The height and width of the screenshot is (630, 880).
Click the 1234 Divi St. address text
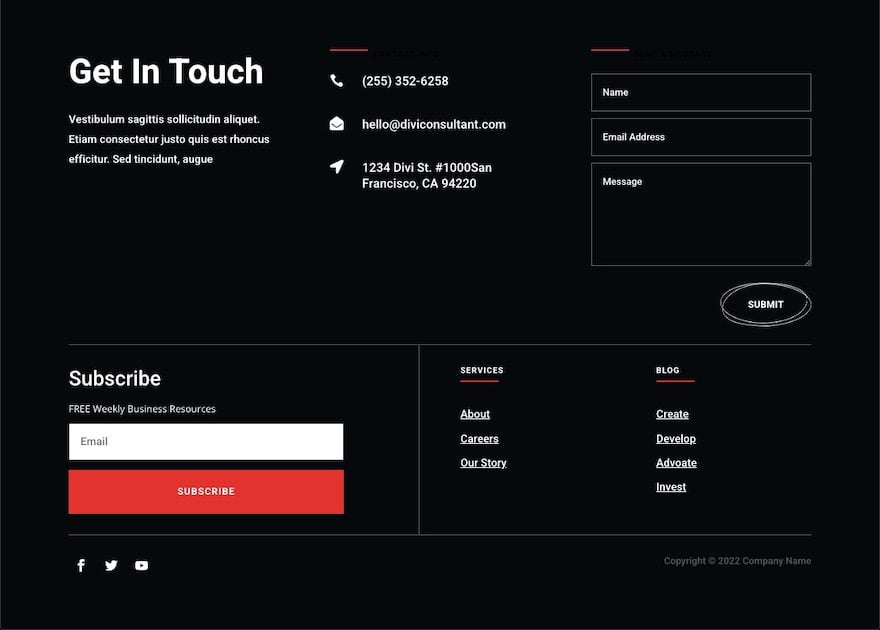tap(427, 175)
